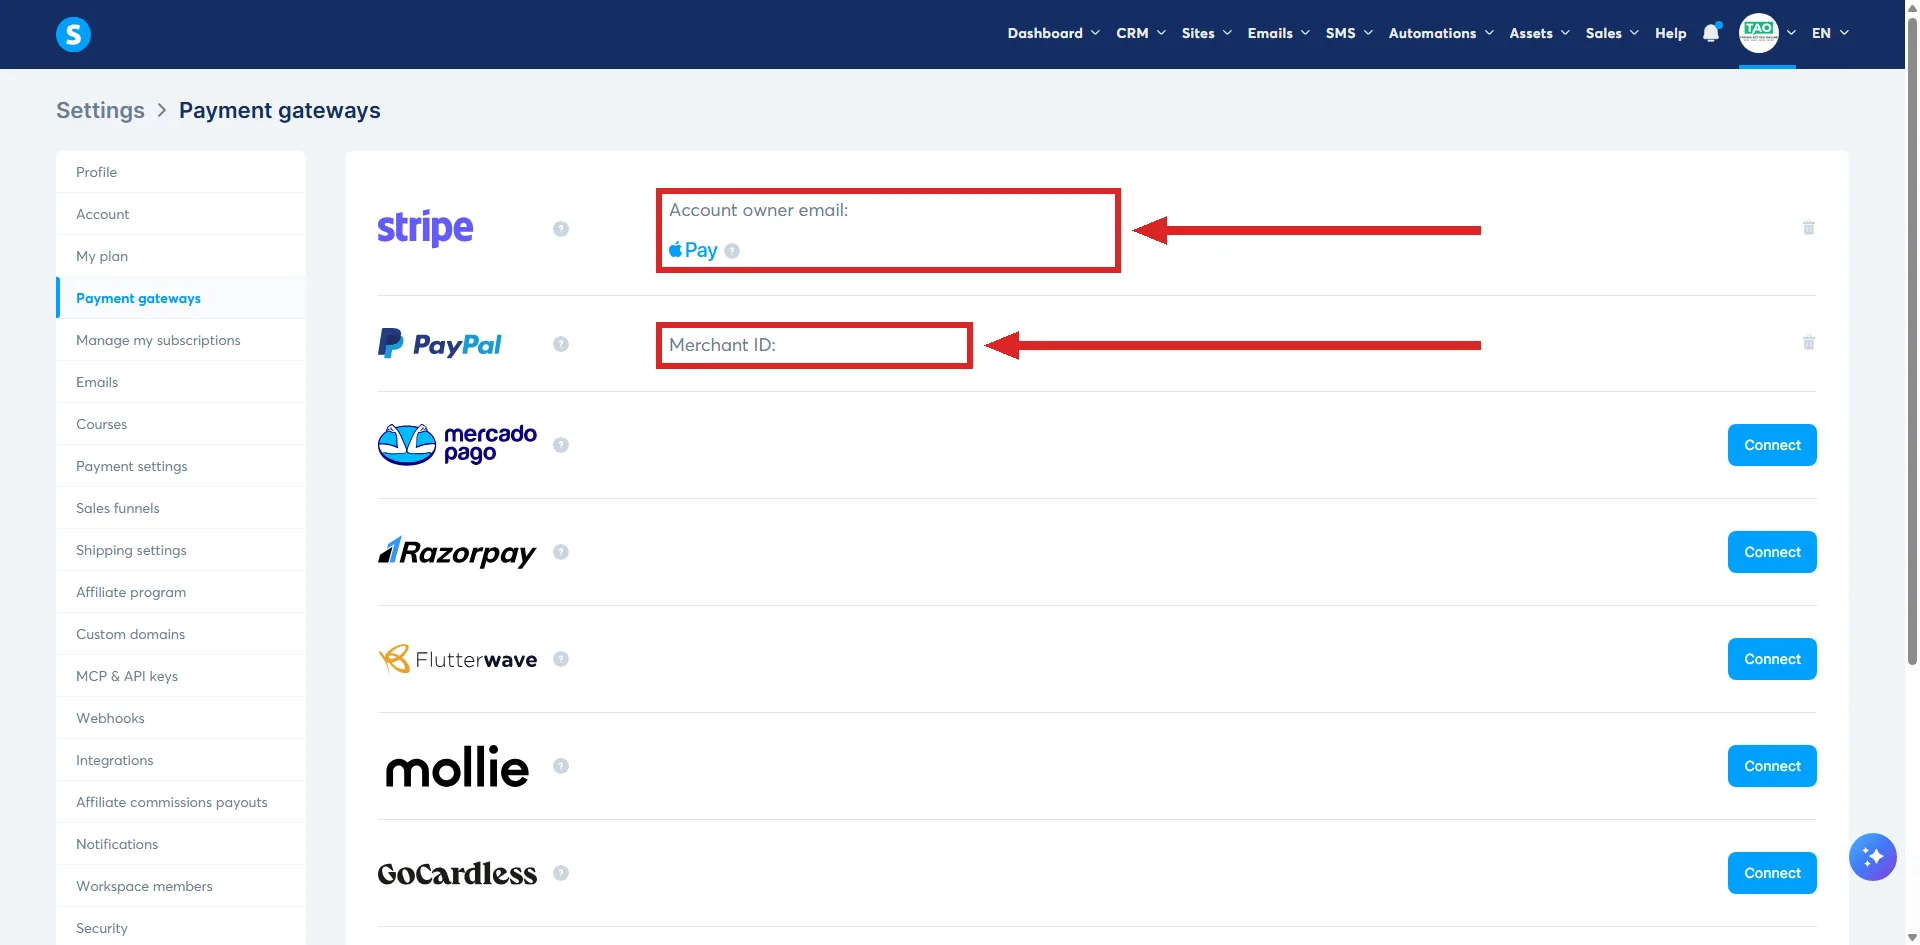Click the help icon next to Mercado Pago
The height and width of the screenshot is (945, 1920).
click(561, 445)
